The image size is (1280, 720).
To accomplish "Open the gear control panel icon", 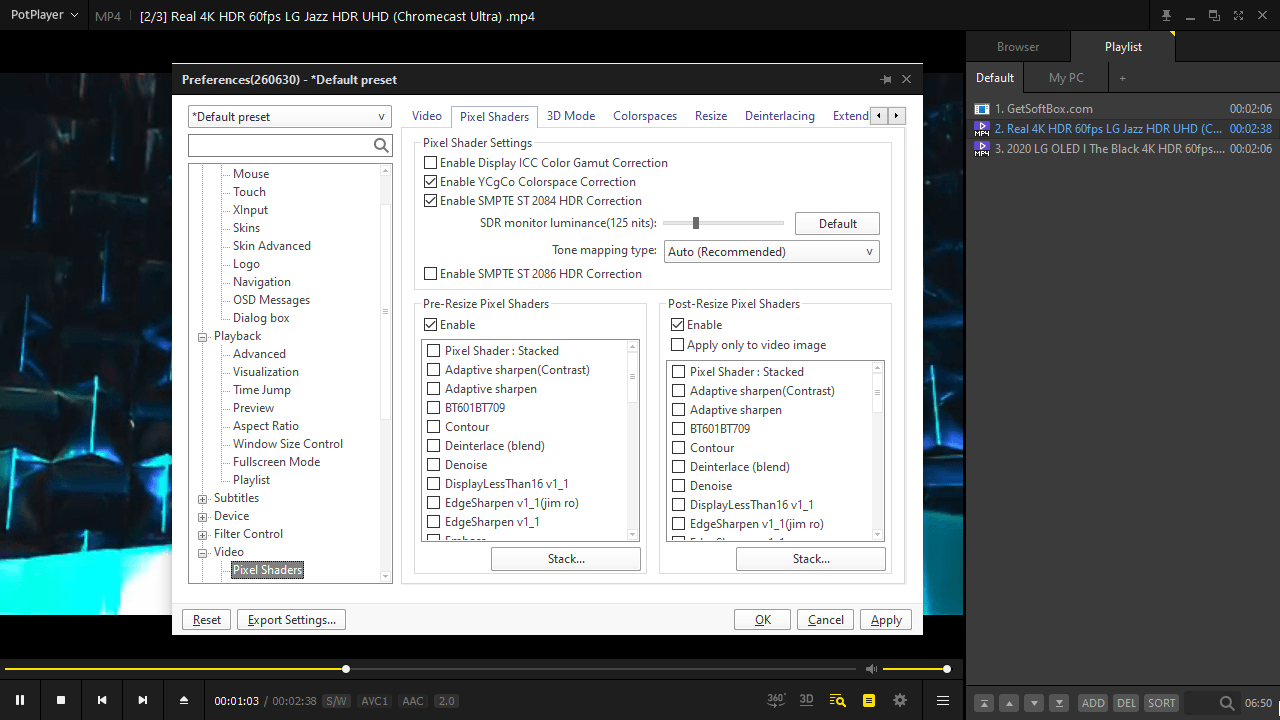I will pos(900,701).
